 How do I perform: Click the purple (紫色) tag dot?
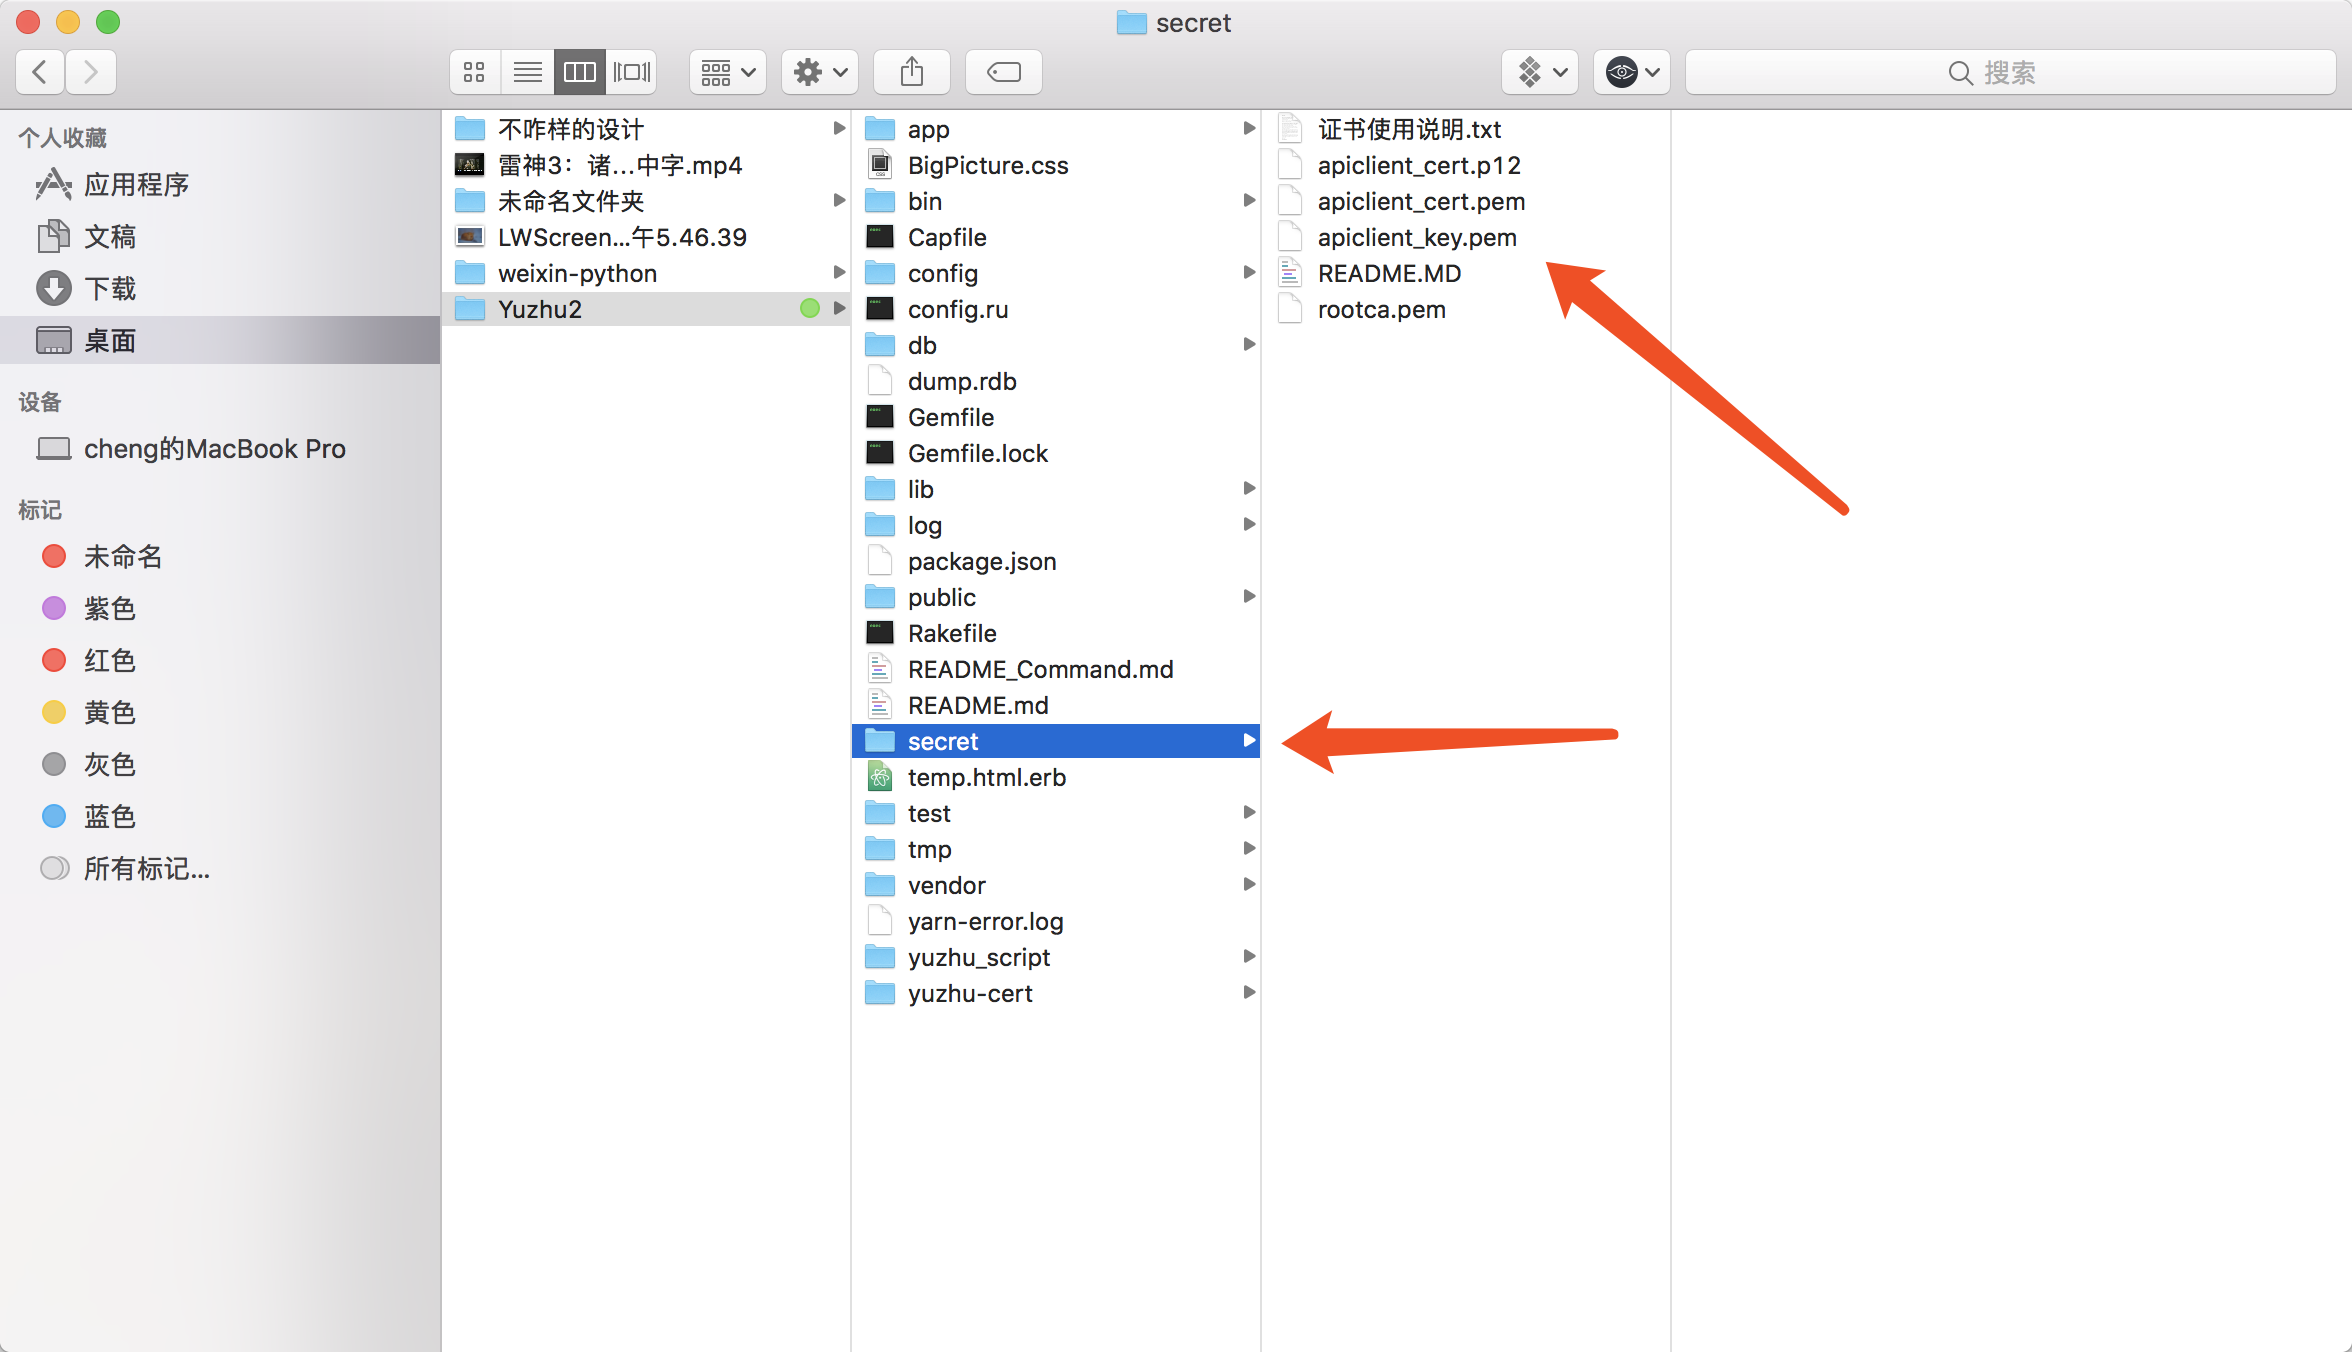pyautogui.click(x=54, y=609)
